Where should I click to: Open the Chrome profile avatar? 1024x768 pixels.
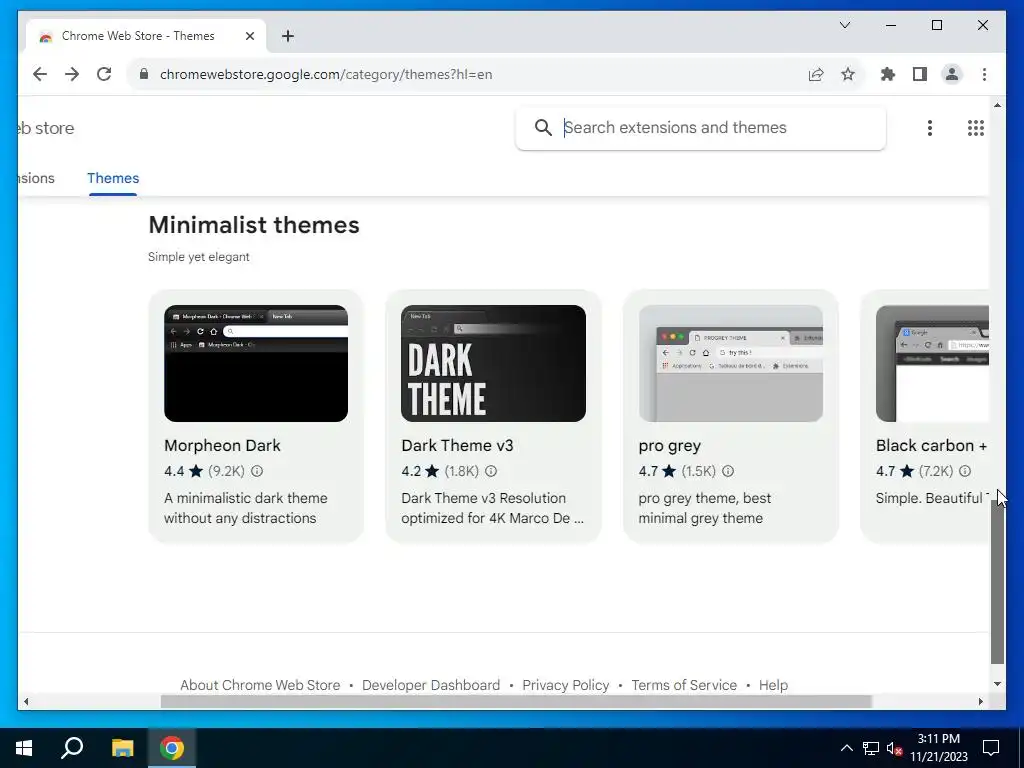click(x=952, y=74)
